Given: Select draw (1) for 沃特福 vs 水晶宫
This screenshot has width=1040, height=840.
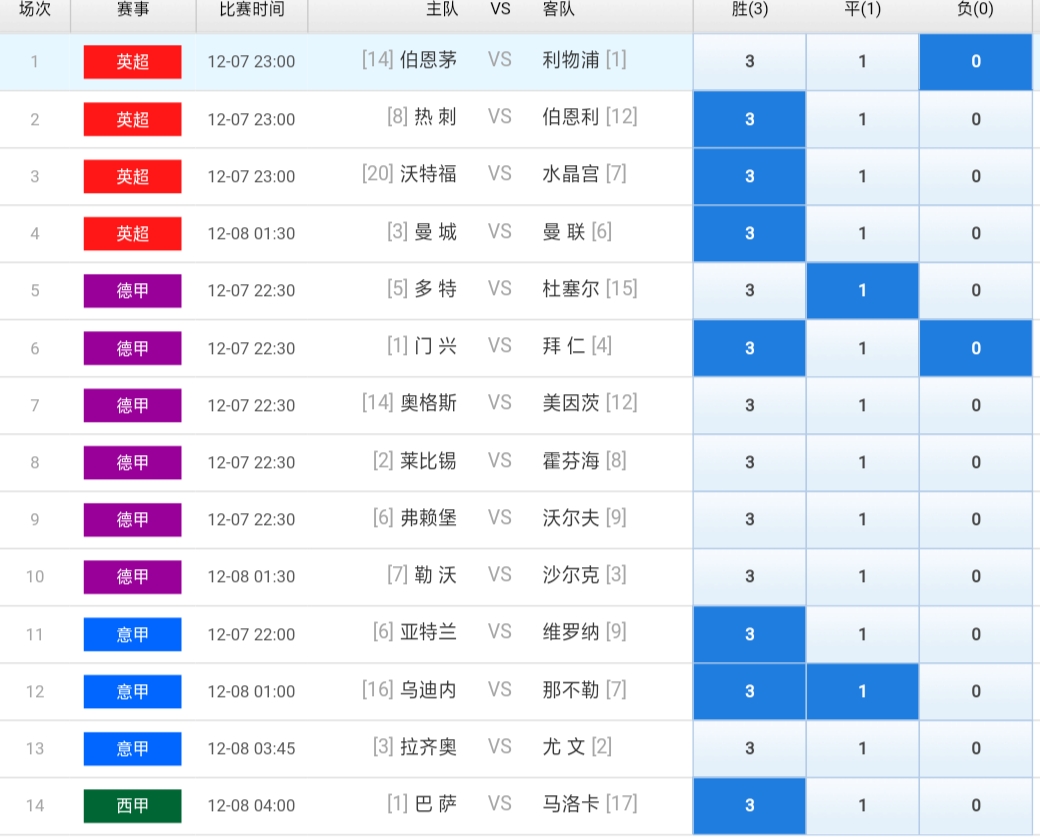Looking at the screenshot, I should 862,176.
